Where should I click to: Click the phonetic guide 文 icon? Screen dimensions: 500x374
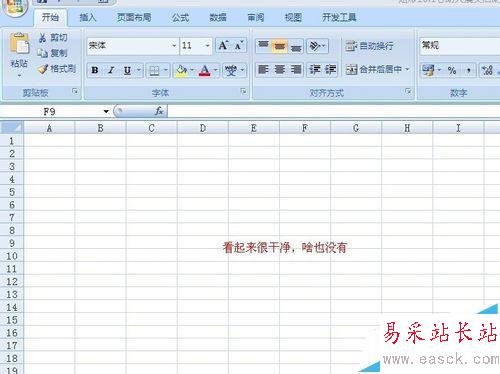(x=231, y=71)
